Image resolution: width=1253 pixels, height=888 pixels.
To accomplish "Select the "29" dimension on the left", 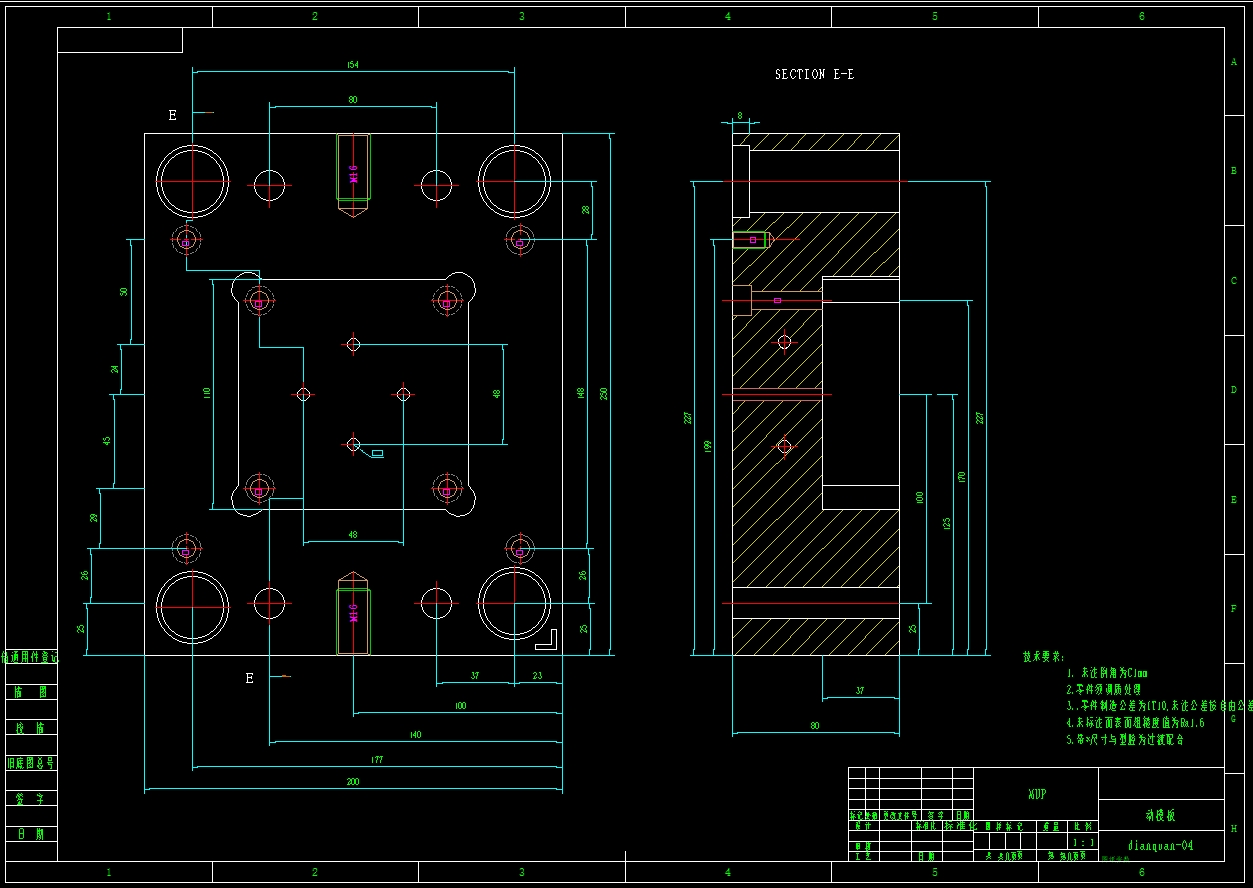I will [x=94, y=518].
